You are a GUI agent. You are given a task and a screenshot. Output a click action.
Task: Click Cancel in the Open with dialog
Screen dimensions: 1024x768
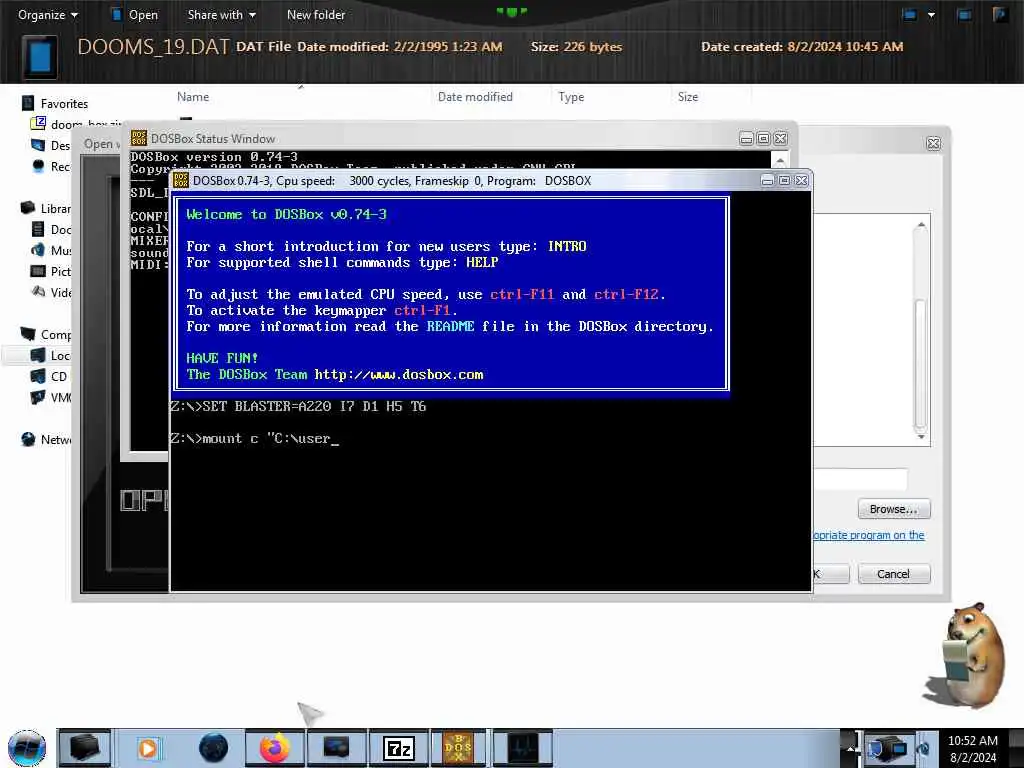[x=893, y=574]
